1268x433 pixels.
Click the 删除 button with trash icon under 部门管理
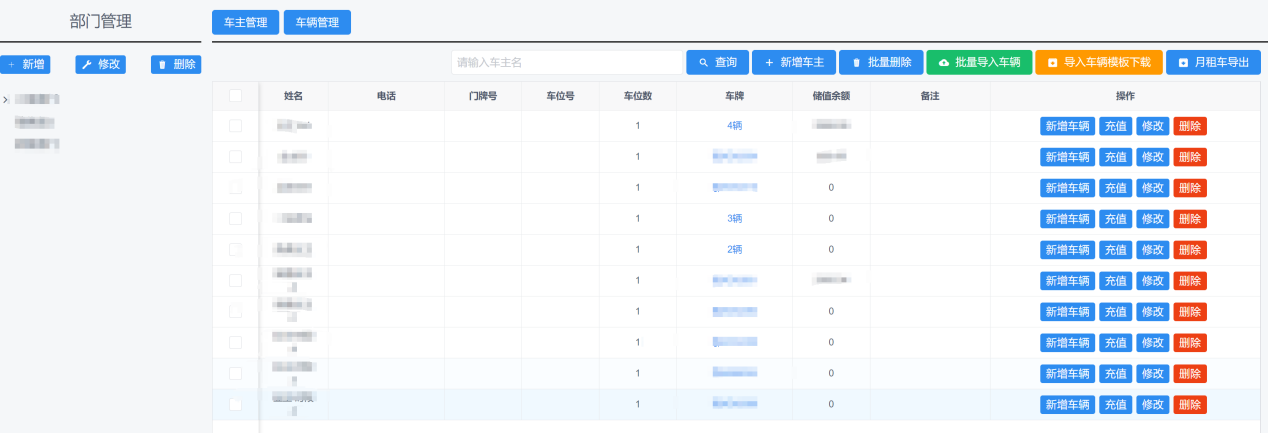(x=176, y=64)
